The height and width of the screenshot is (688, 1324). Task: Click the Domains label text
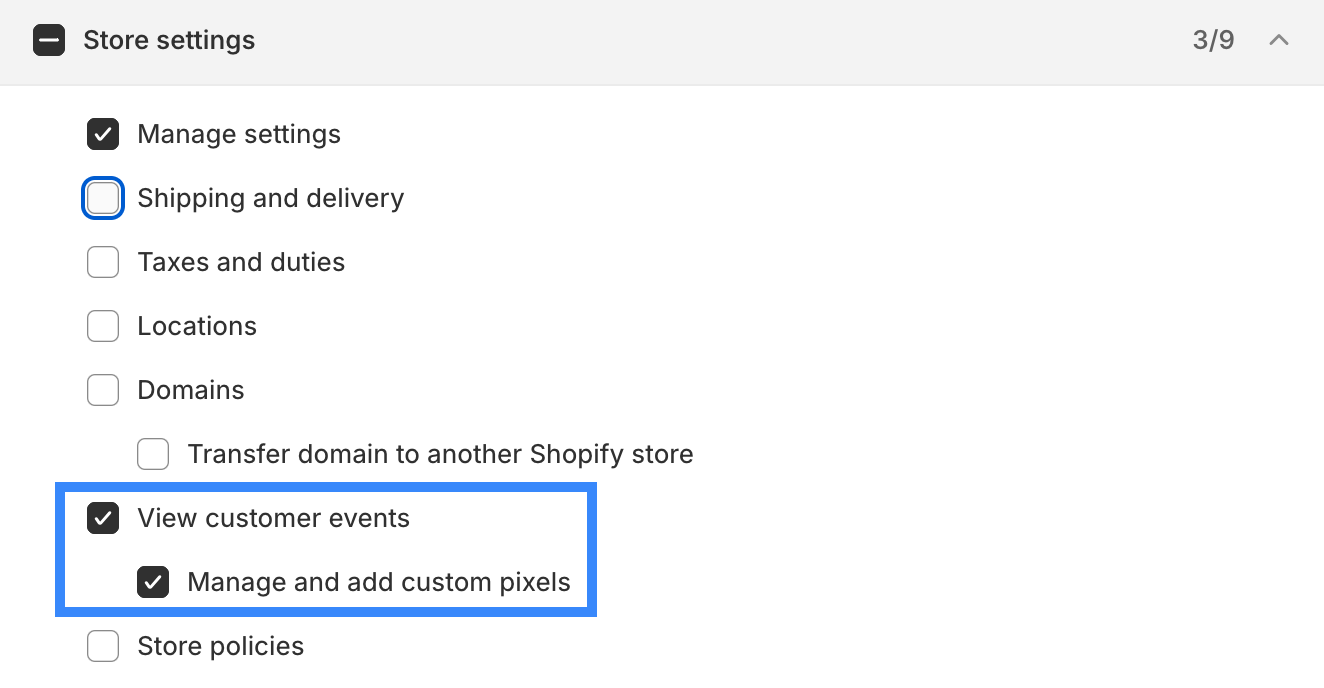point(190,390)
